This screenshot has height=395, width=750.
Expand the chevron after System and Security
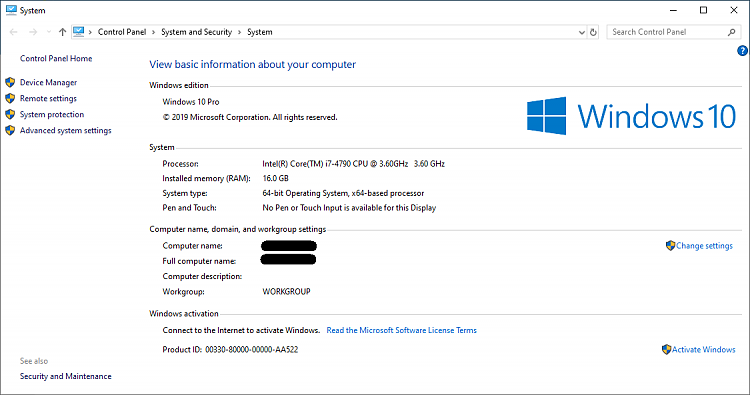[239, 32]
